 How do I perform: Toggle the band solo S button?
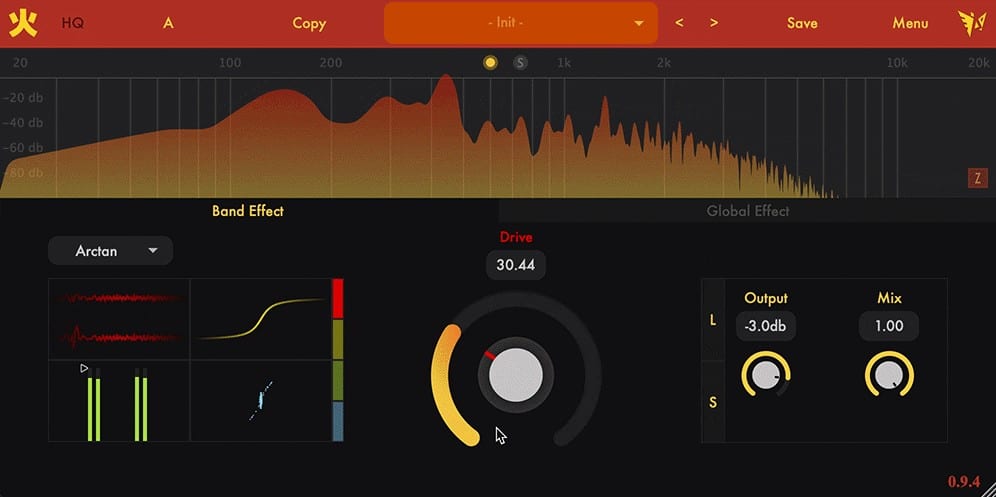(520, 63)
